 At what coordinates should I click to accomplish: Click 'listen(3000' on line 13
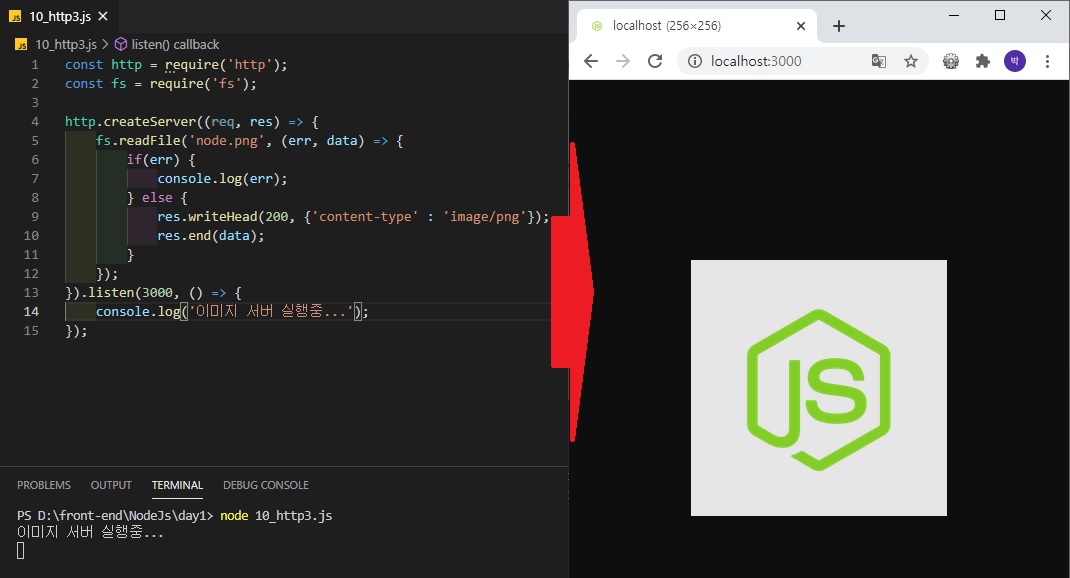pos(130,293)
